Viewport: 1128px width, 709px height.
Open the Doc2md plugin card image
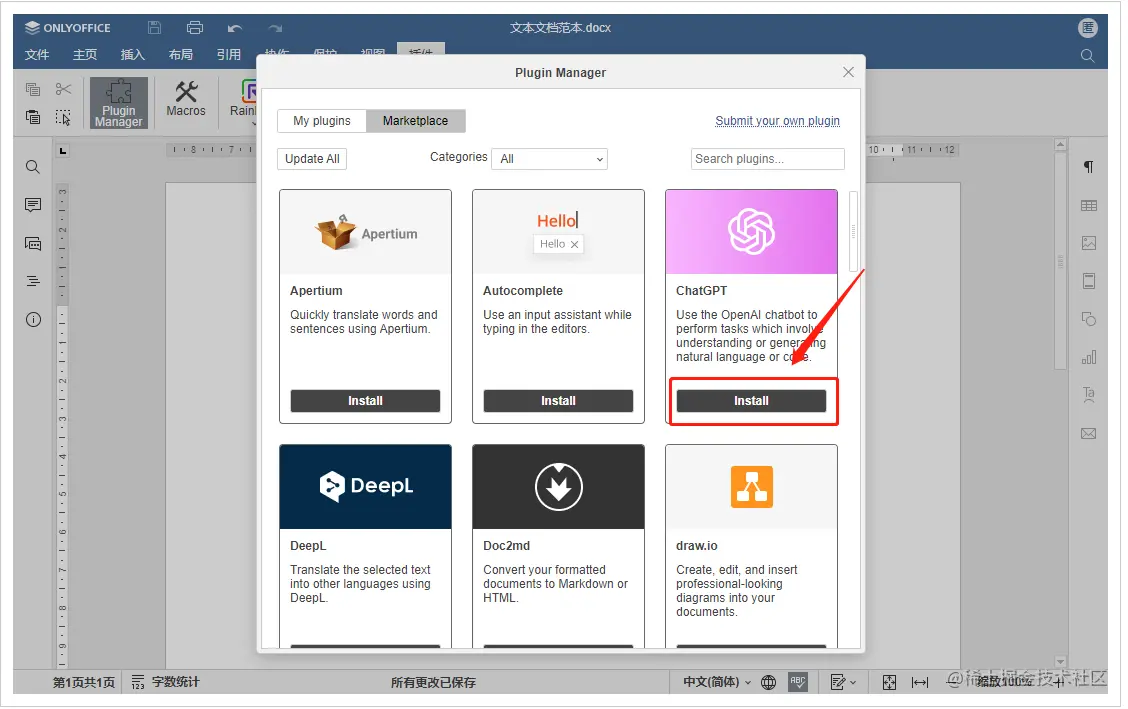tap(558, 487)
